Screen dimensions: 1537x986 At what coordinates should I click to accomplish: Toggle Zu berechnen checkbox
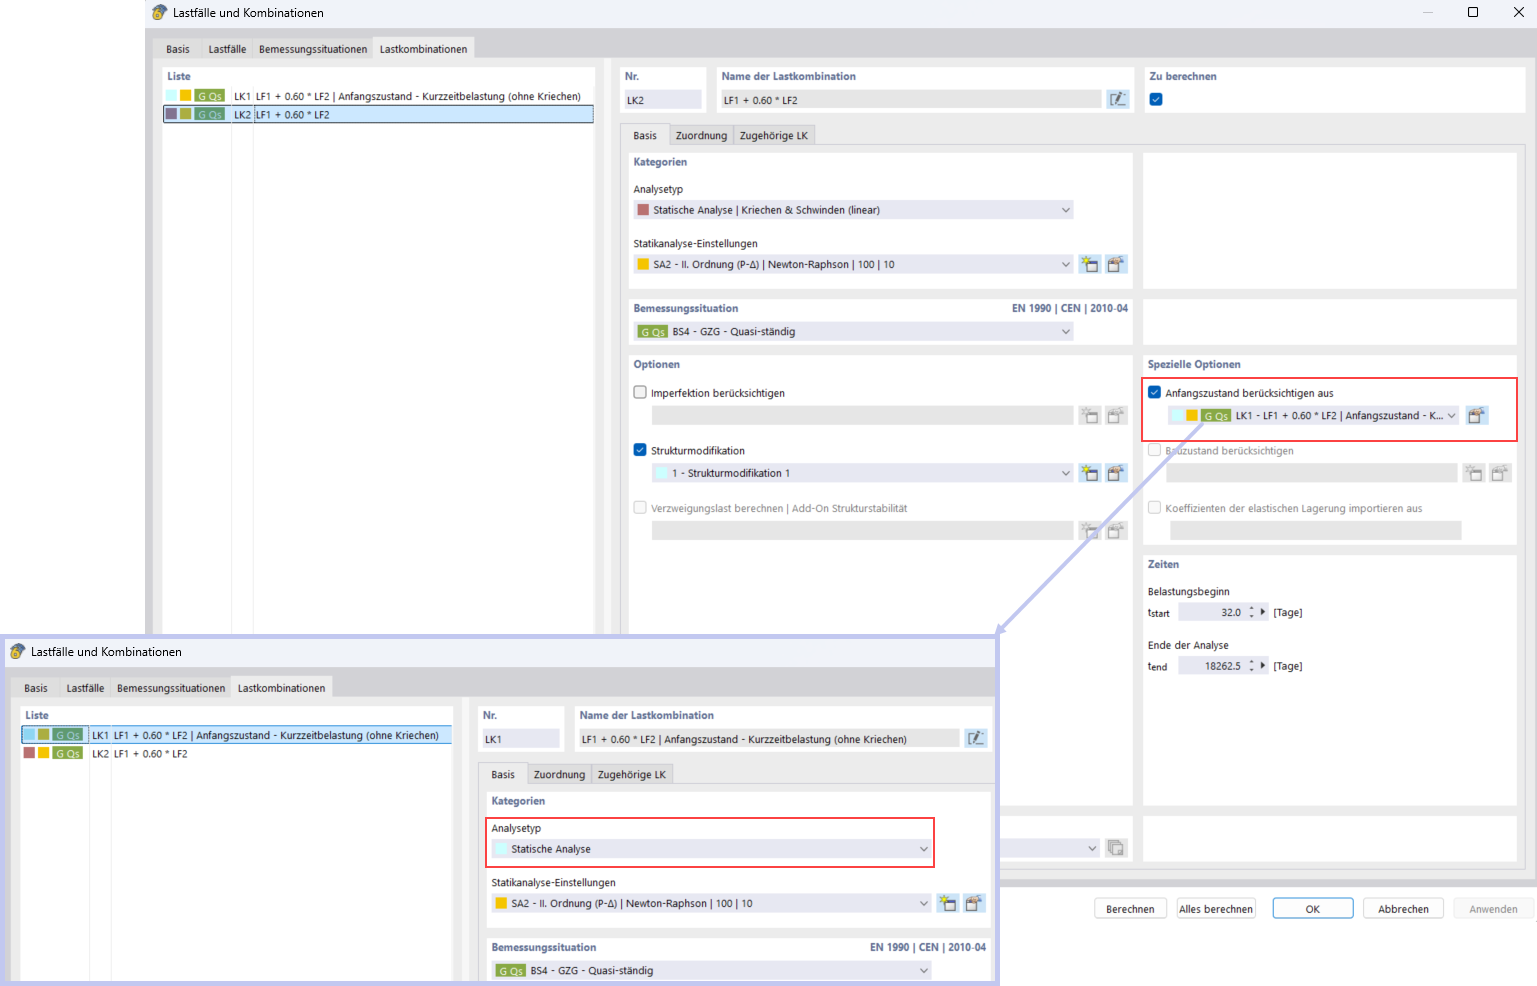[1156, 99]
